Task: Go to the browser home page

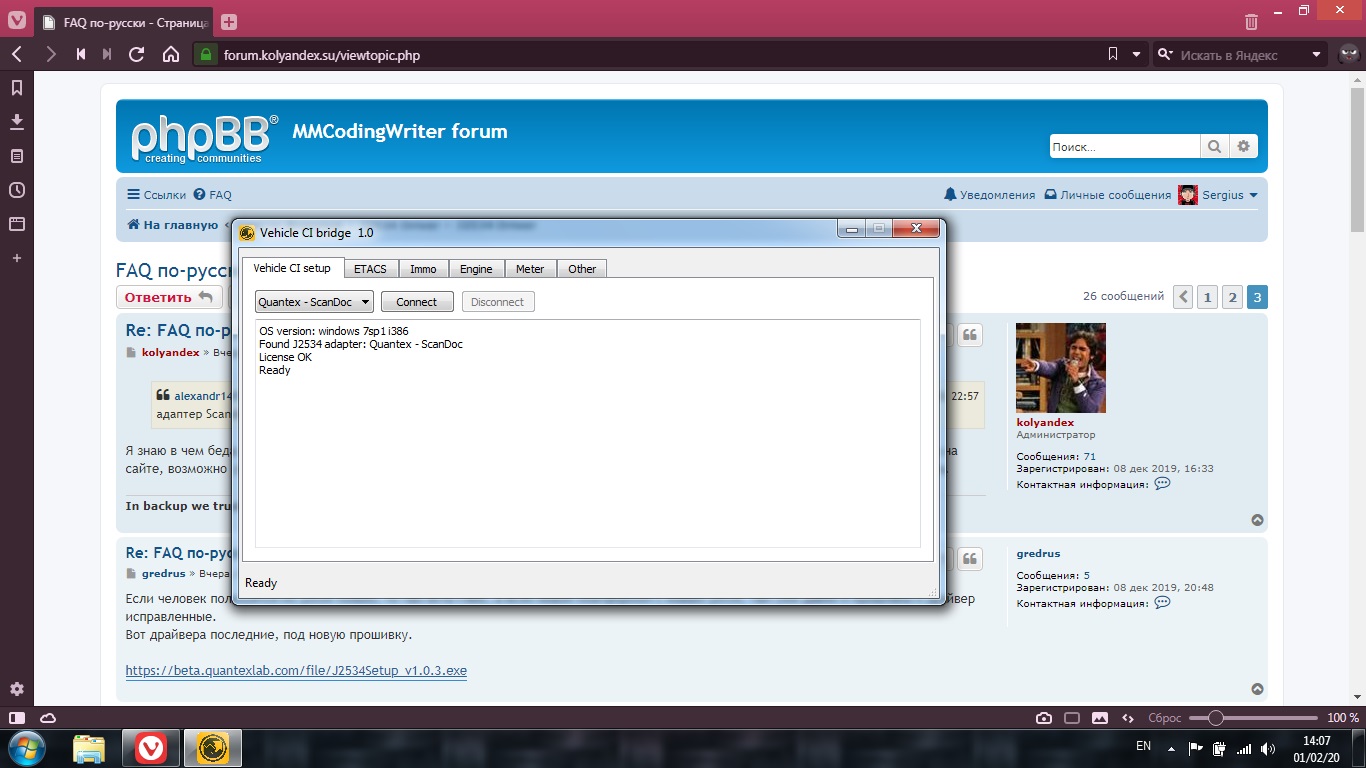Action: tap(171, 55)
